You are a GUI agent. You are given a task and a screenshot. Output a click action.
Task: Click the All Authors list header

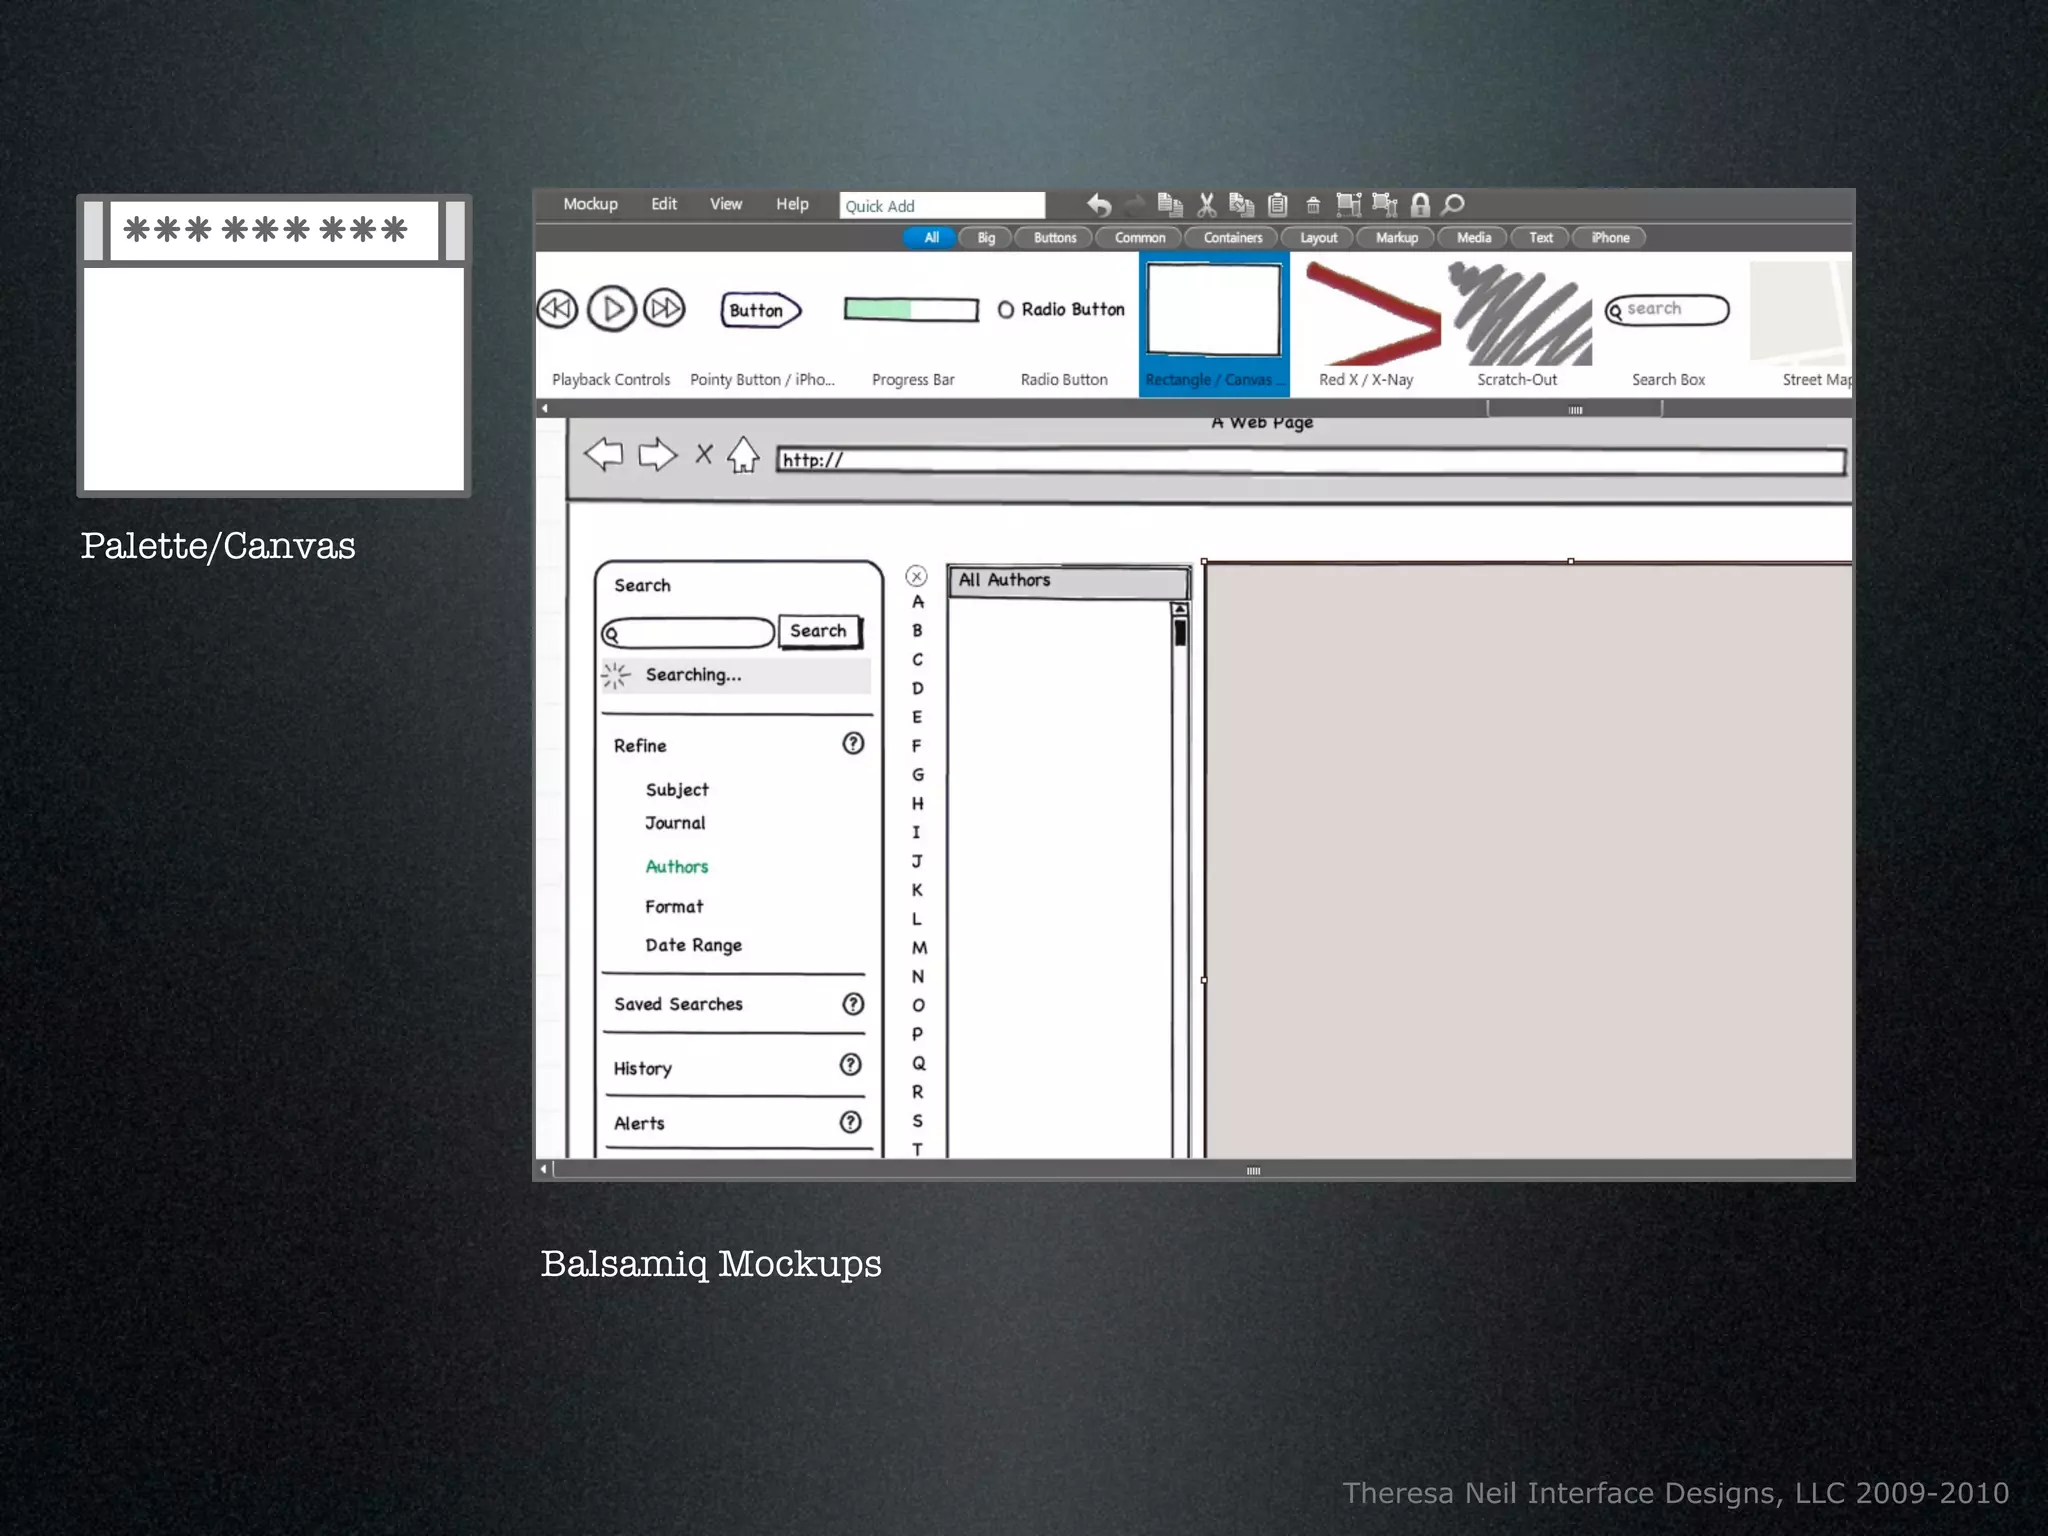[1069, 581]
